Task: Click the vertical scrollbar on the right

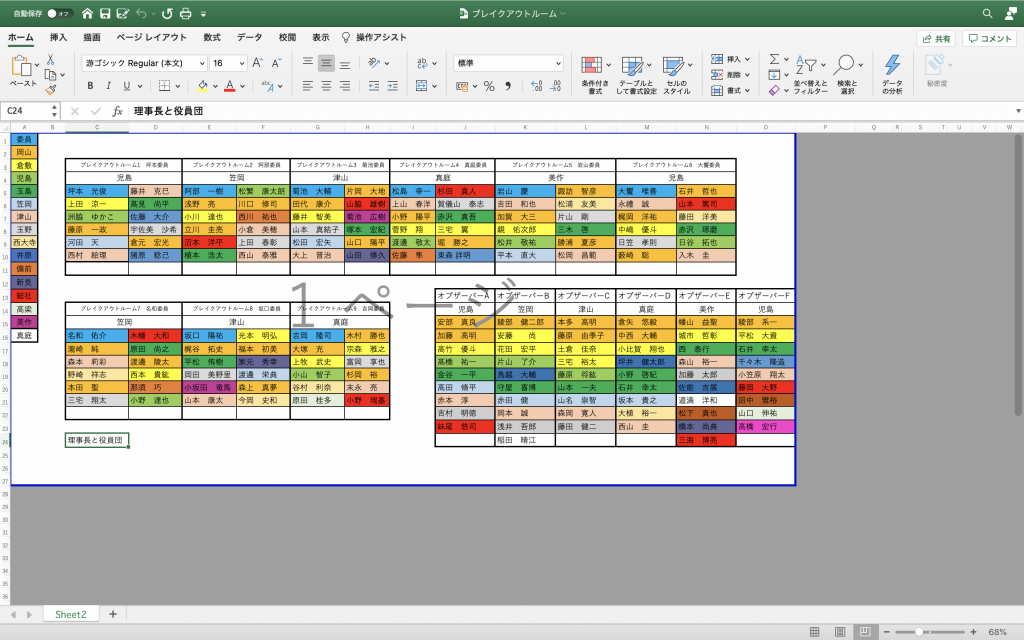Action: tap(1019, 274)
